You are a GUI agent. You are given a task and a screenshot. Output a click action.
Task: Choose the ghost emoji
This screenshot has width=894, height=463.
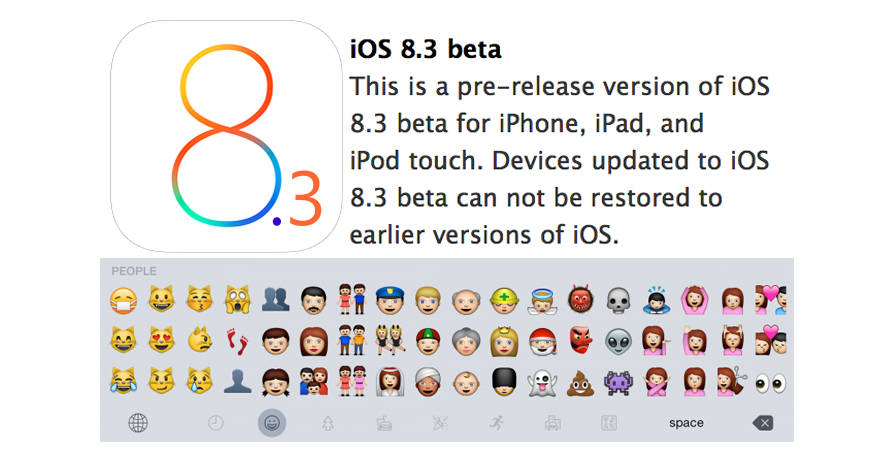[x=541, y=381]
